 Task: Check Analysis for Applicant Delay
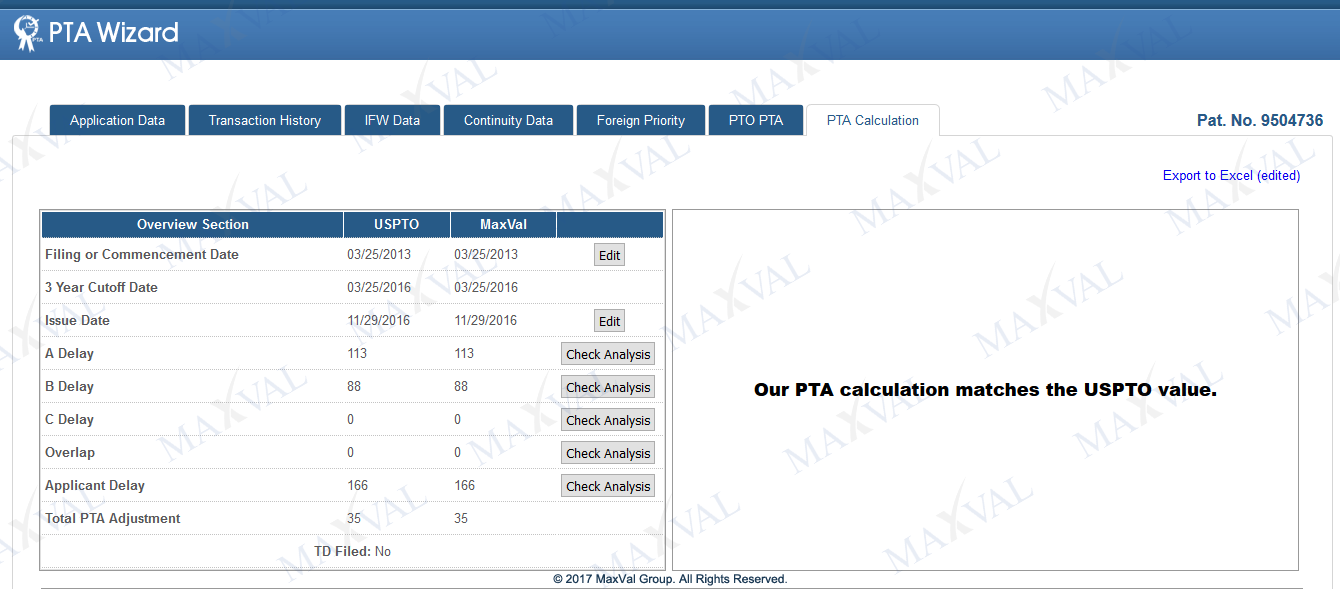pyautogui.click(x=608, y=486)
